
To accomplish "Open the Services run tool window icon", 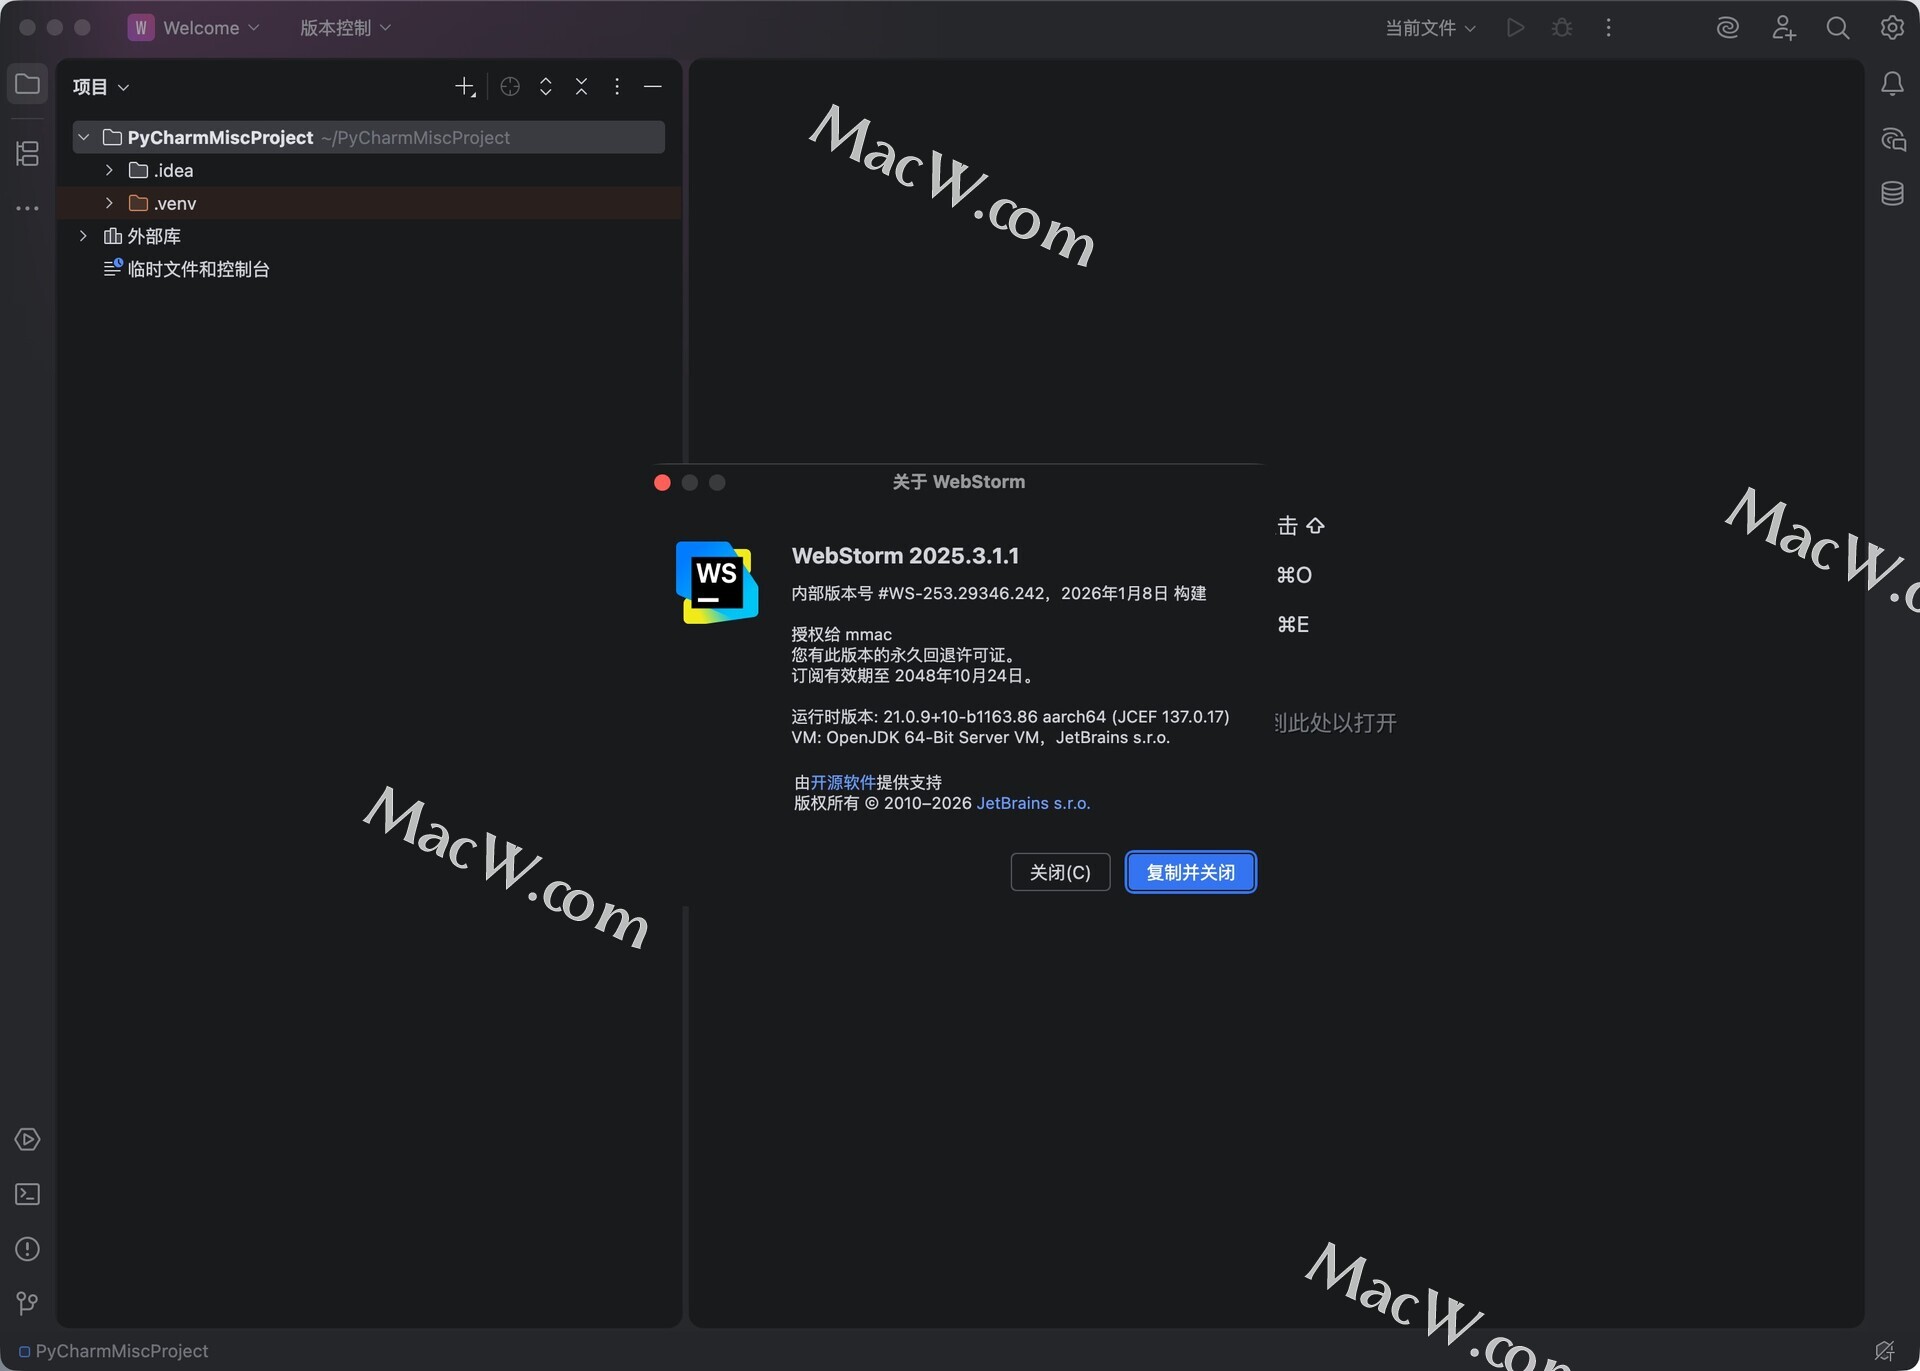I will coord(27,1140).
